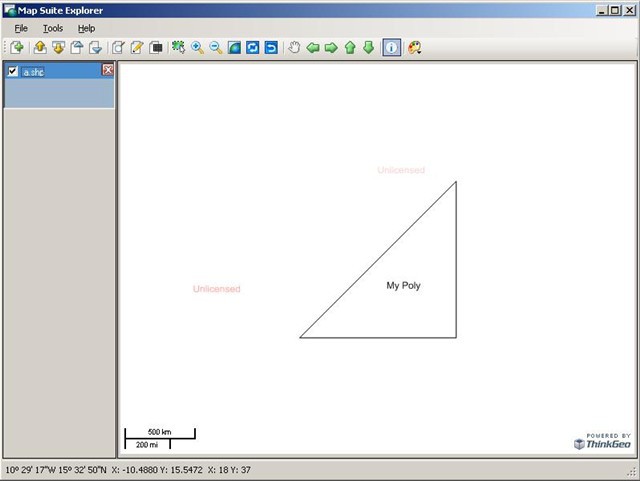
Task: Open the Help menu
Action: pyautogui.click(x=87, y=28)
